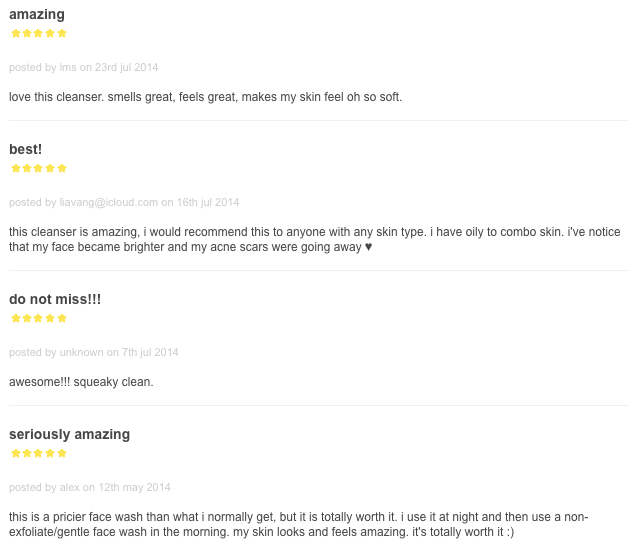The image size is (644, 547).
Task: Click the star rating under "best!" review
Action: click(39, 168)
